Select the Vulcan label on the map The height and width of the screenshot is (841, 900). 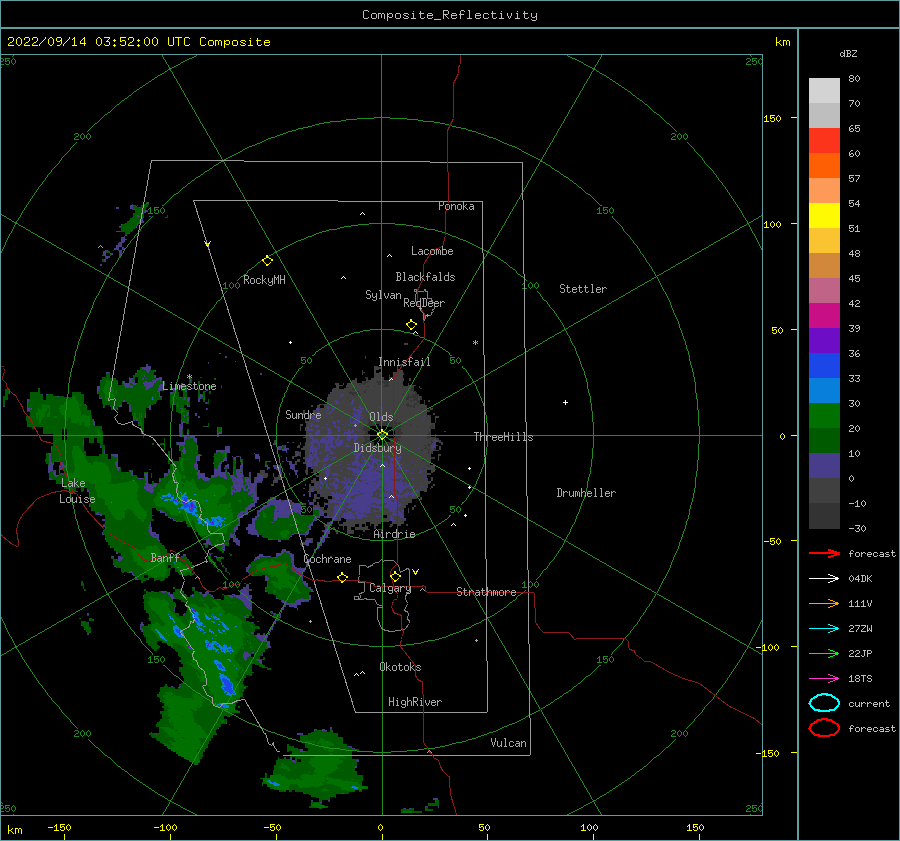tap(509, 743)
